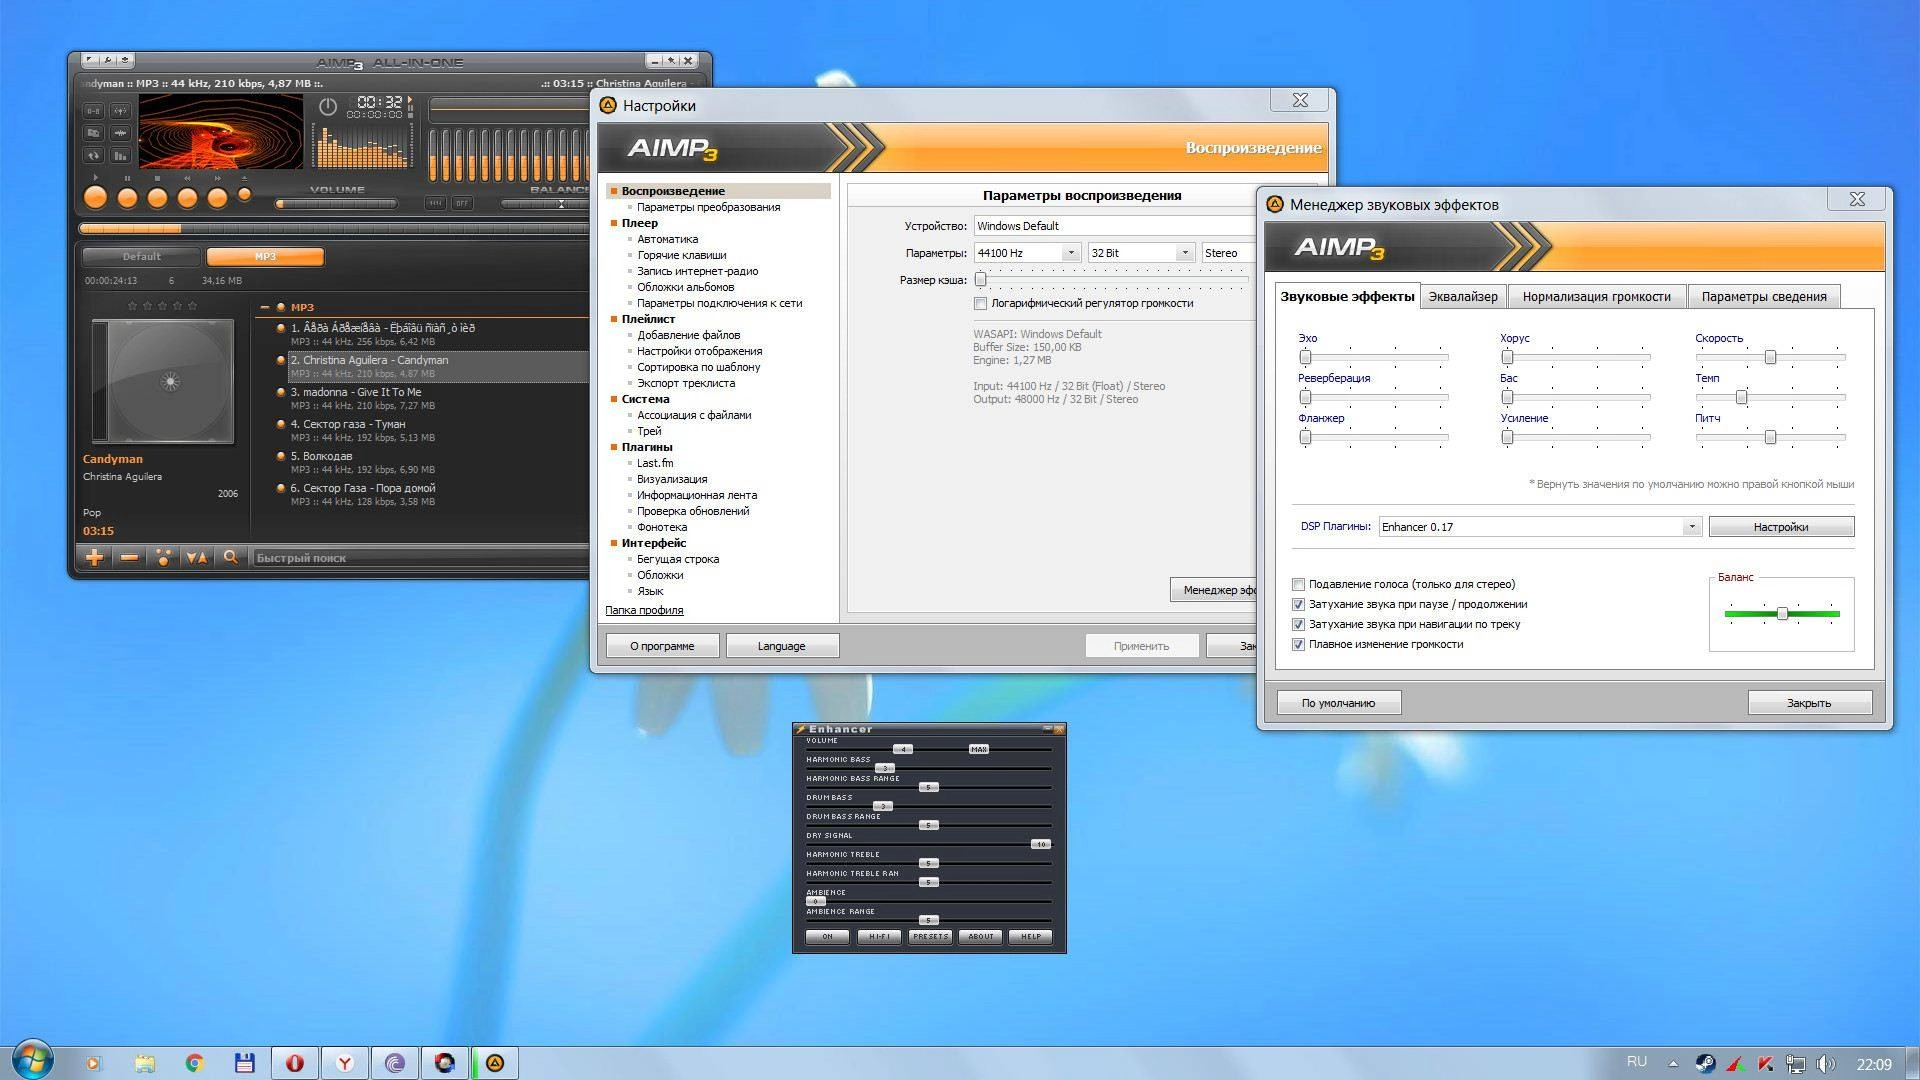Uncheck 'Плавное изменение громкости' checkbox
The width and height of the screenshot is (1920, 1080).
1298,644
